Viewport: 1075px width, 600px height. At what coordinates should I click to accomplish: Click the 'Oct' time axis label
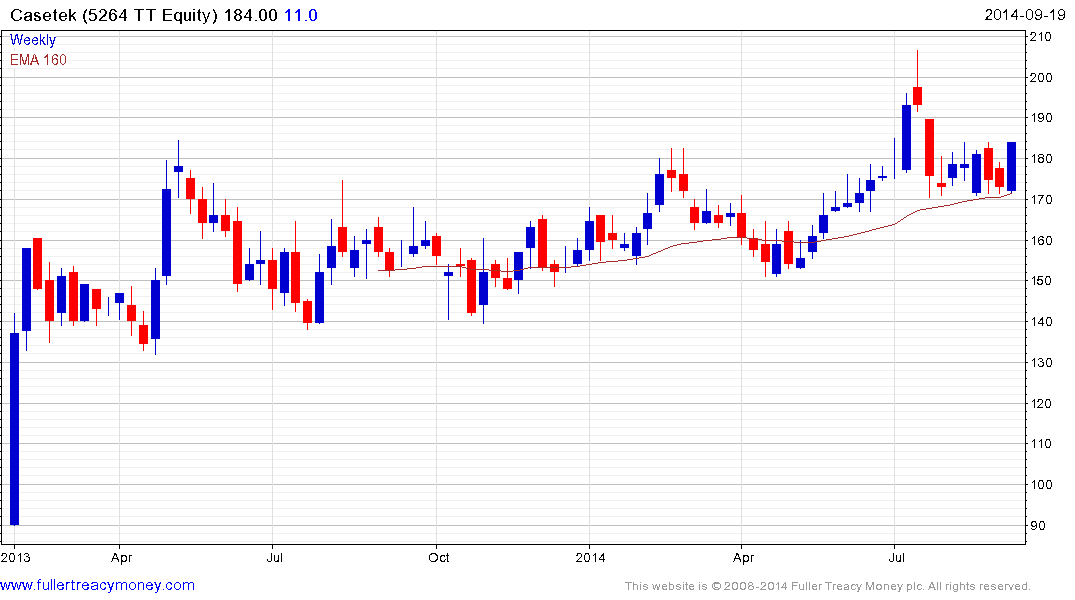(439, 557)
